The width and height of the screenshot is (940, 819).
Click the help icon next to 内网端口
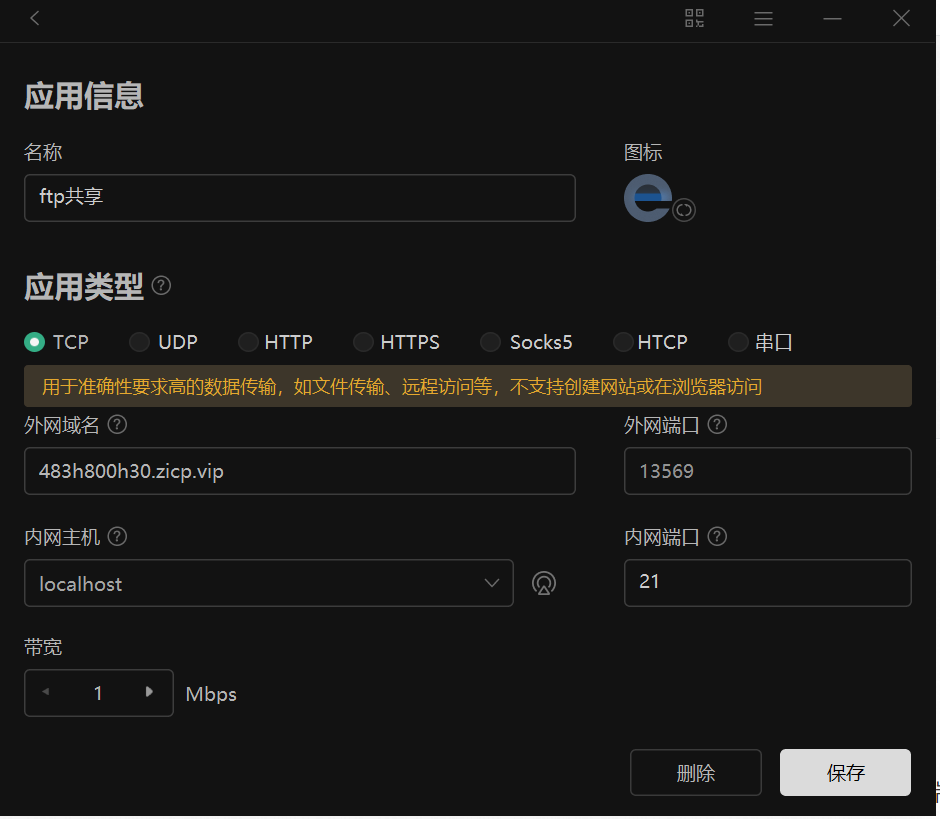(717, 537)
